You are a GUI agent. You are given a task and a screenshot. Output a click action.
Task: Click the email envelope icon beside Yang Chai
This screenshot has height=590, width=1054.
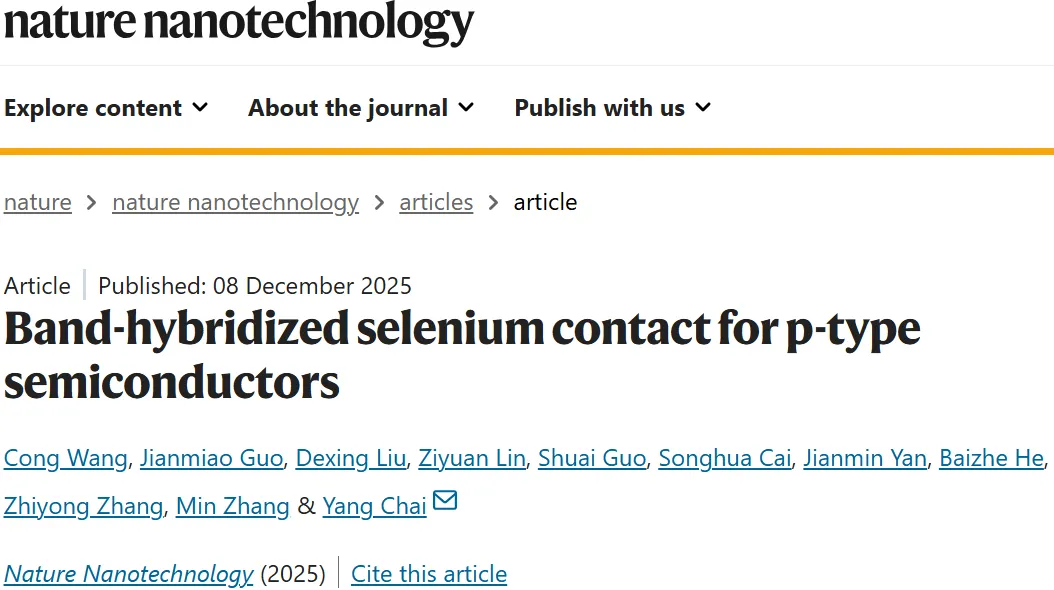coord(445,500)
